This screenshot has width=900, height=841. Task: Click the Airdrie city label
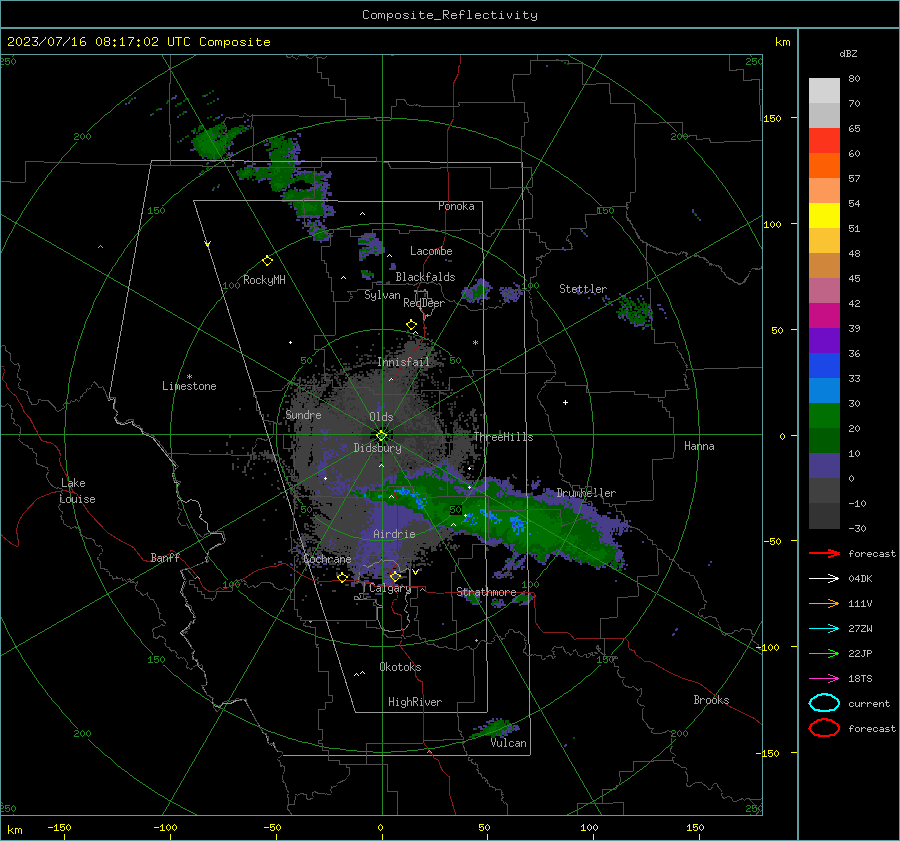[394, 534]
